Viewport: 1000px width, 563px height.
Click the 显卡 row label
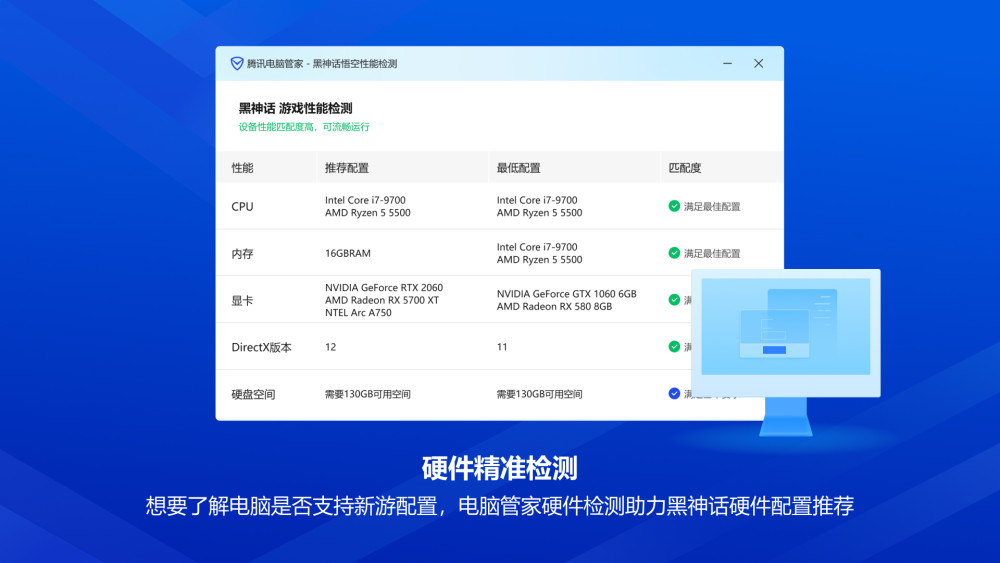click(242, 300)
